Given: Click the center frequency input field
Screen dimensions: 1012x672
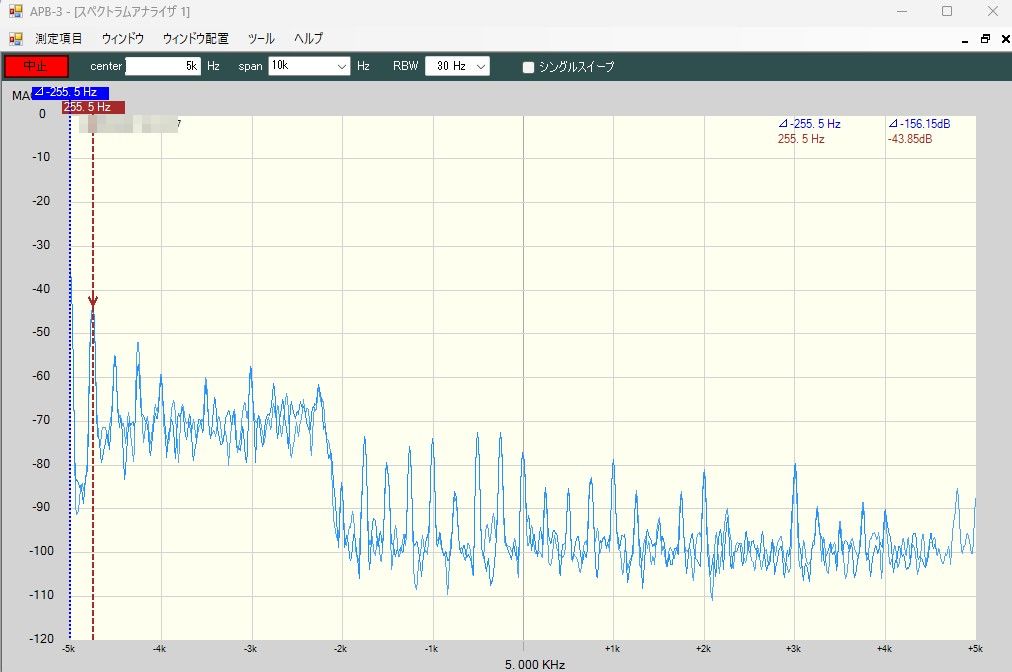Looking at the screenshot, I should 163,66.
